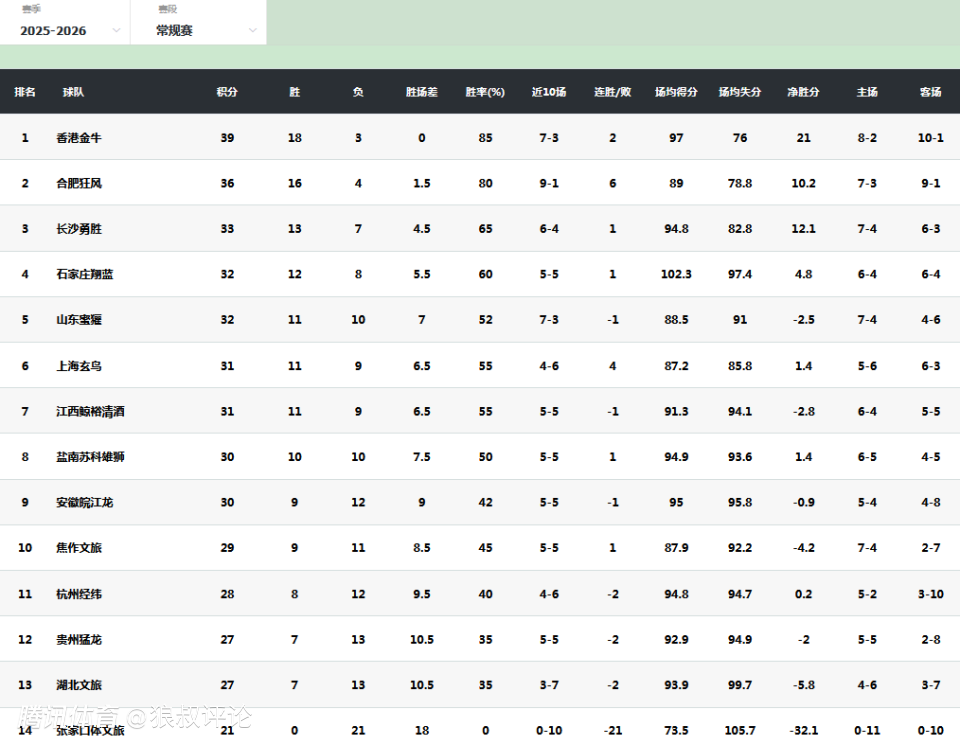
Task: Open team 长沙勇胜
Action: (79, 229)
